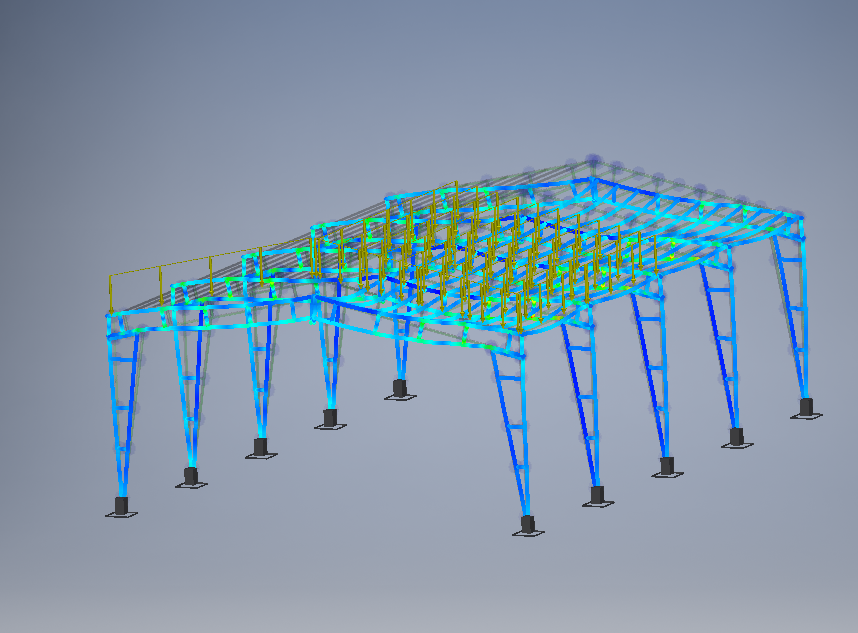
Task: Select the front-most base support of right row
Action: (528, 524)
